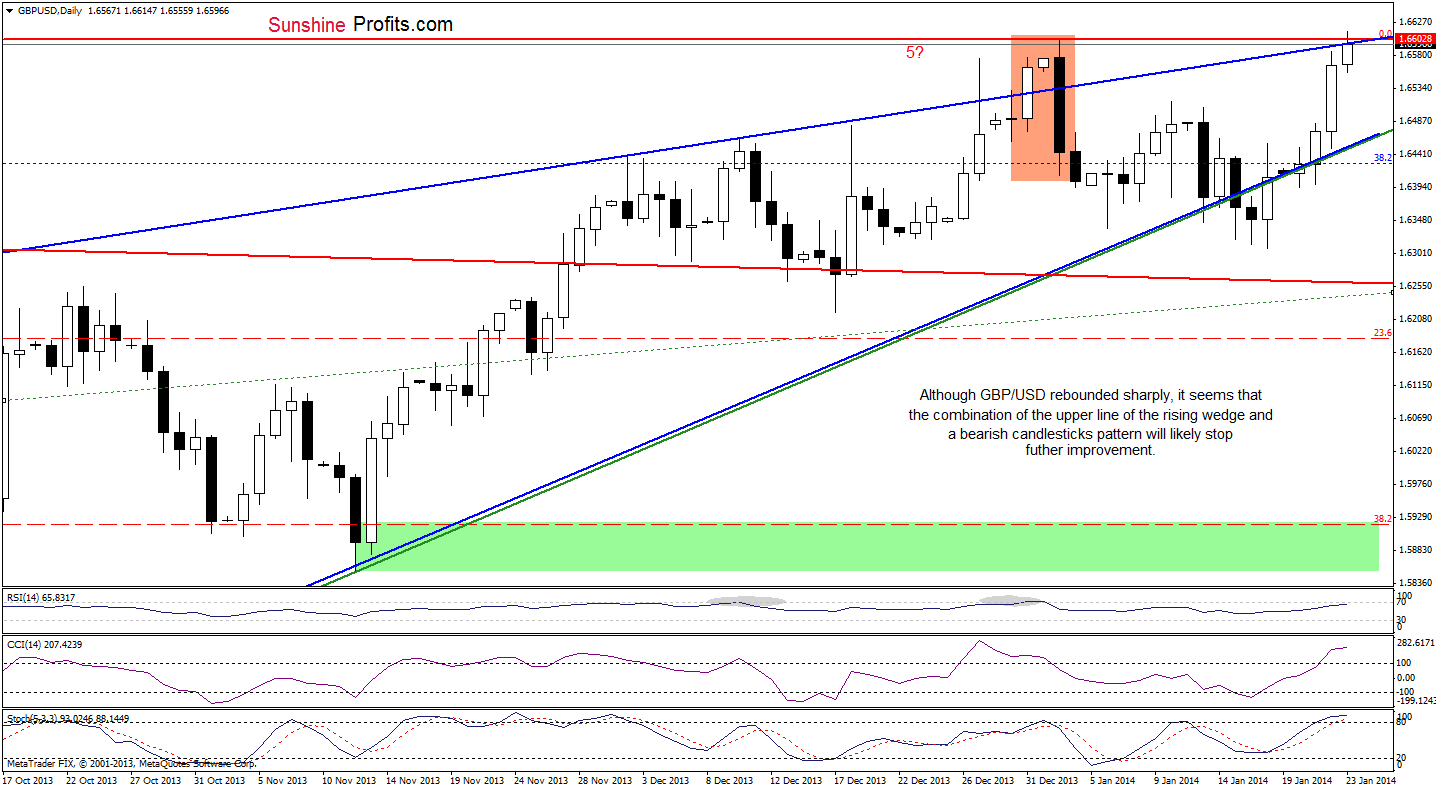Click the red '5?' wave label
The image size is (1436, 789).
(915, 53)
